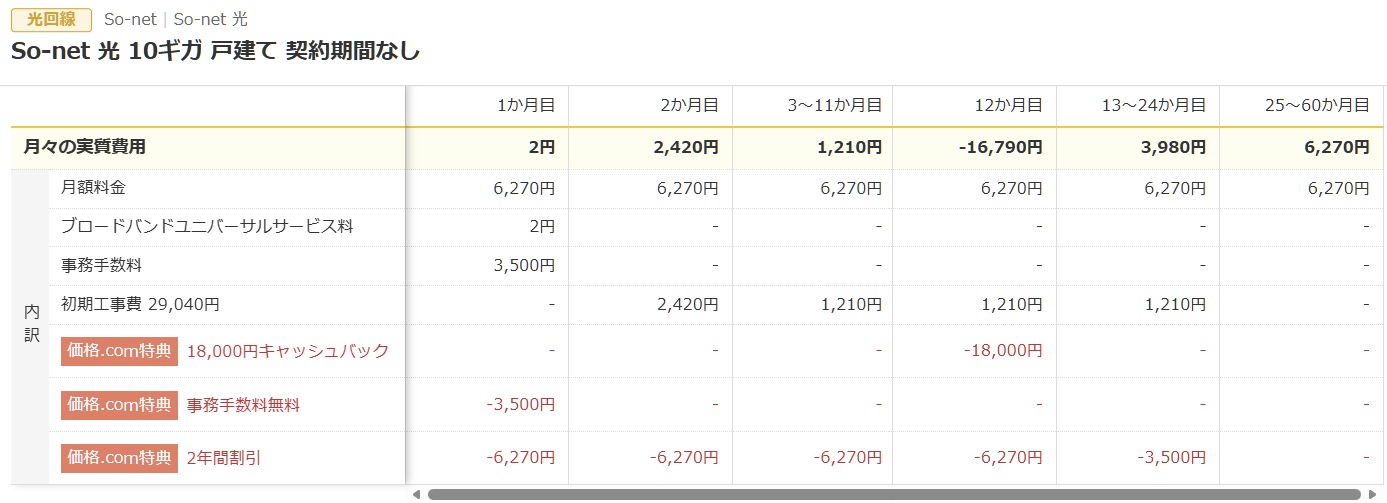The width and height of the screenshot is (1387, 503).
Task: Open the 事務手数料無料 offer link
Action: tap(243, 405)
